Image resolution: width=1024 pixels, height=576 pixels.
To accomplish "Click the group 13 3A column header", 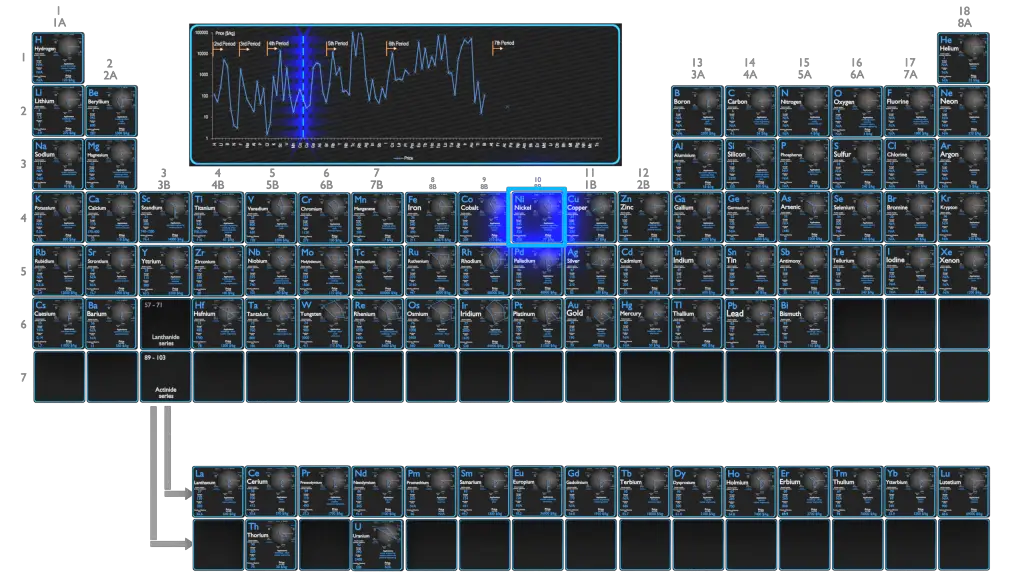I will [697, 69].
